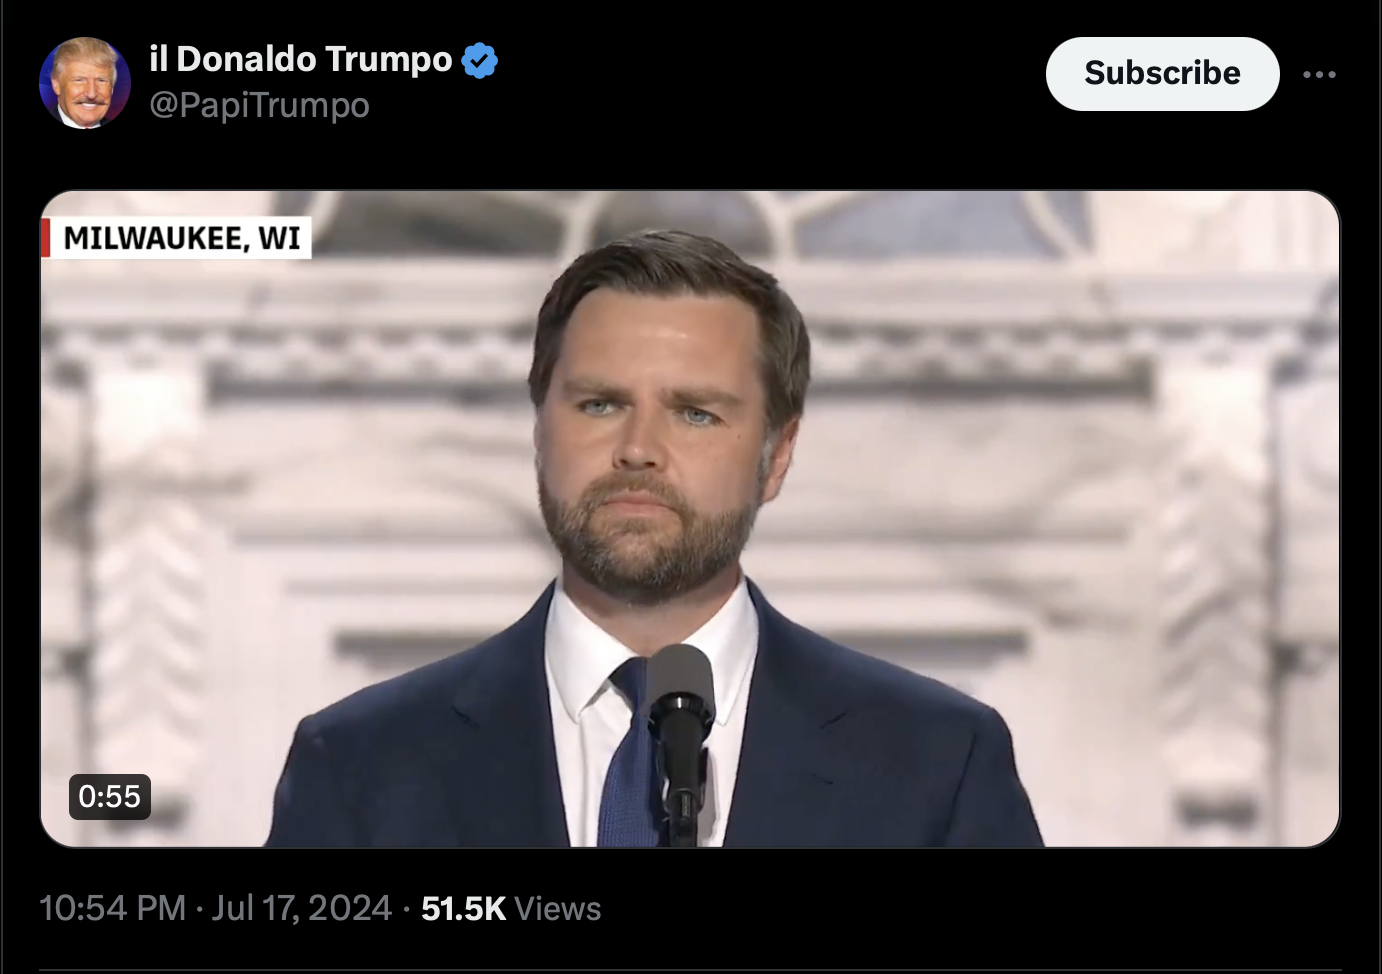Viewport: 1382px width, 974px height.
Task: Open the 10:54 PM timestamp link
Action: coord(113,908)
